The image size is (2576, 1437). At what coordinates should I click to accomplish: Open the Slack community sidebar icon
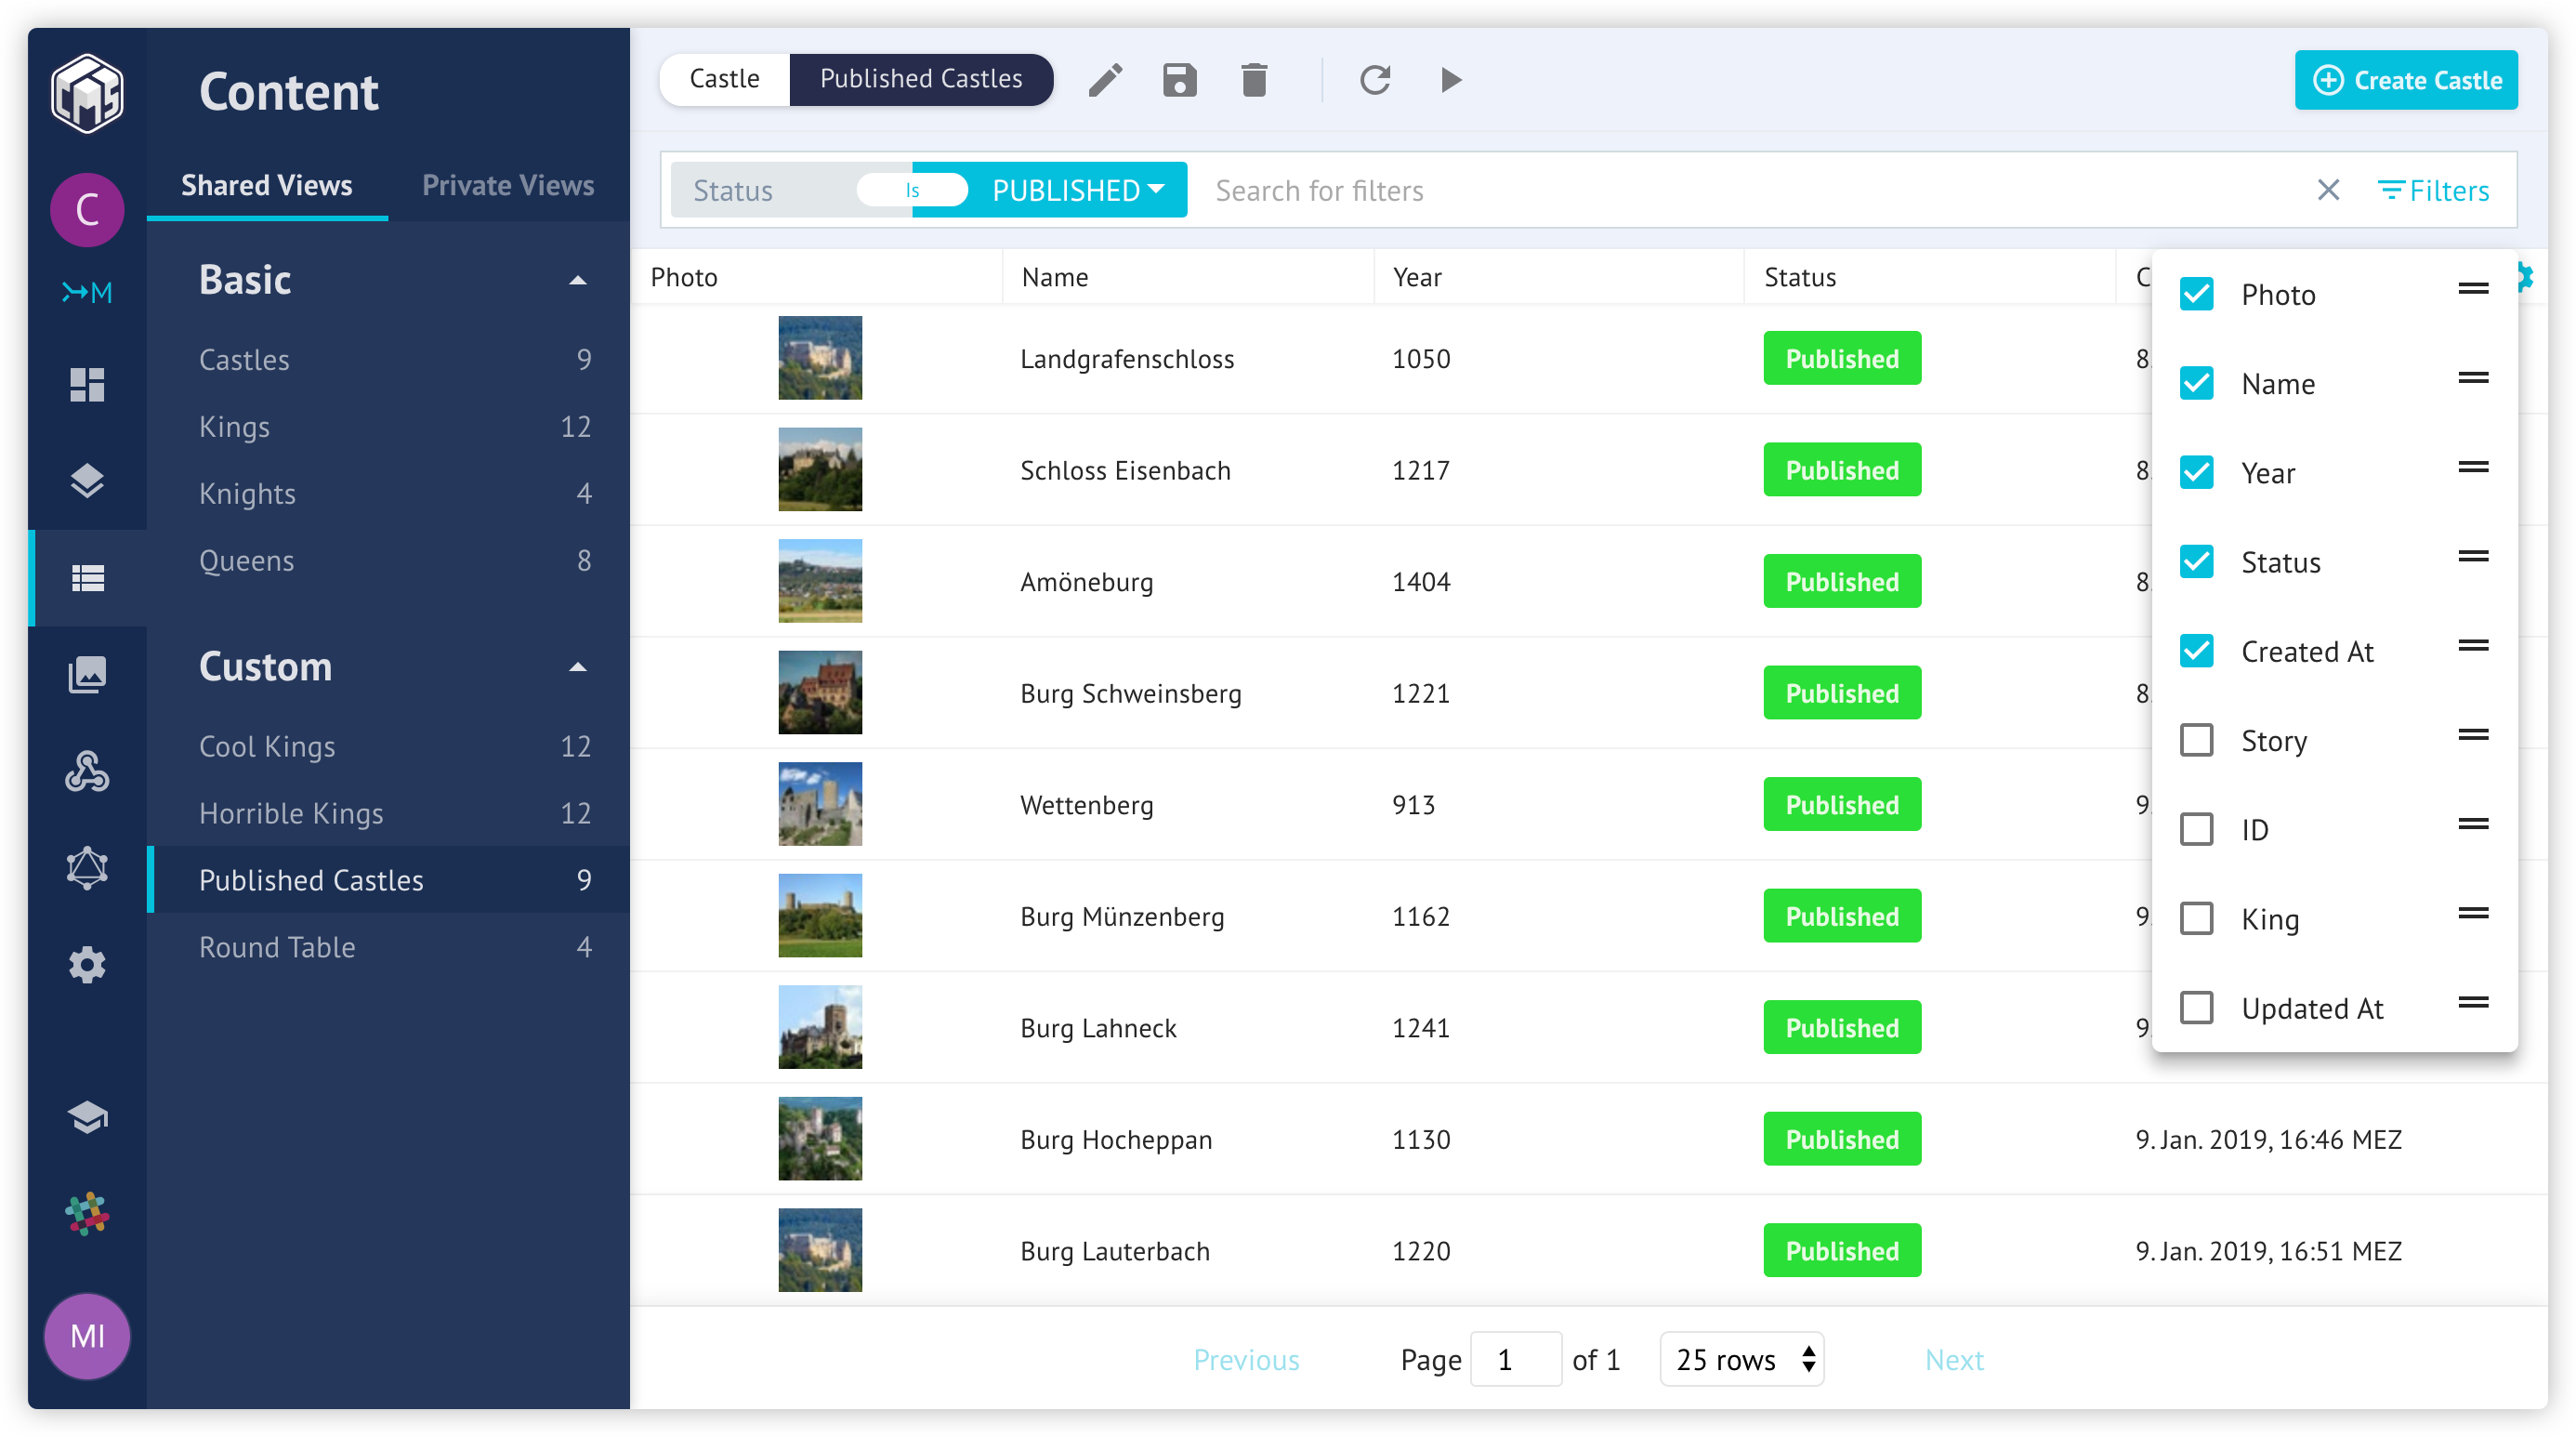point(87,1213)
